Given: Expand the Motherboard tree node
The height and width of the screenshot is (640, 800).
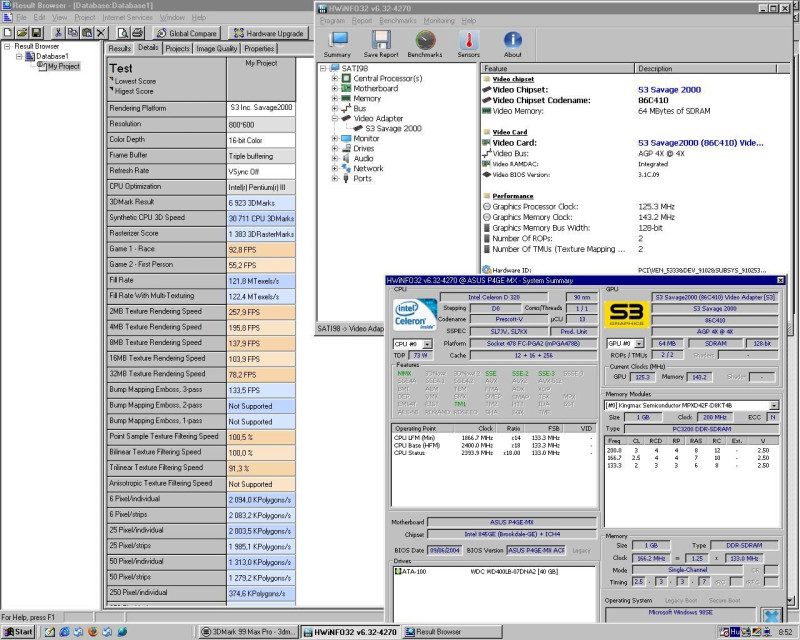Looking at the screenshot, I should 335,89.
